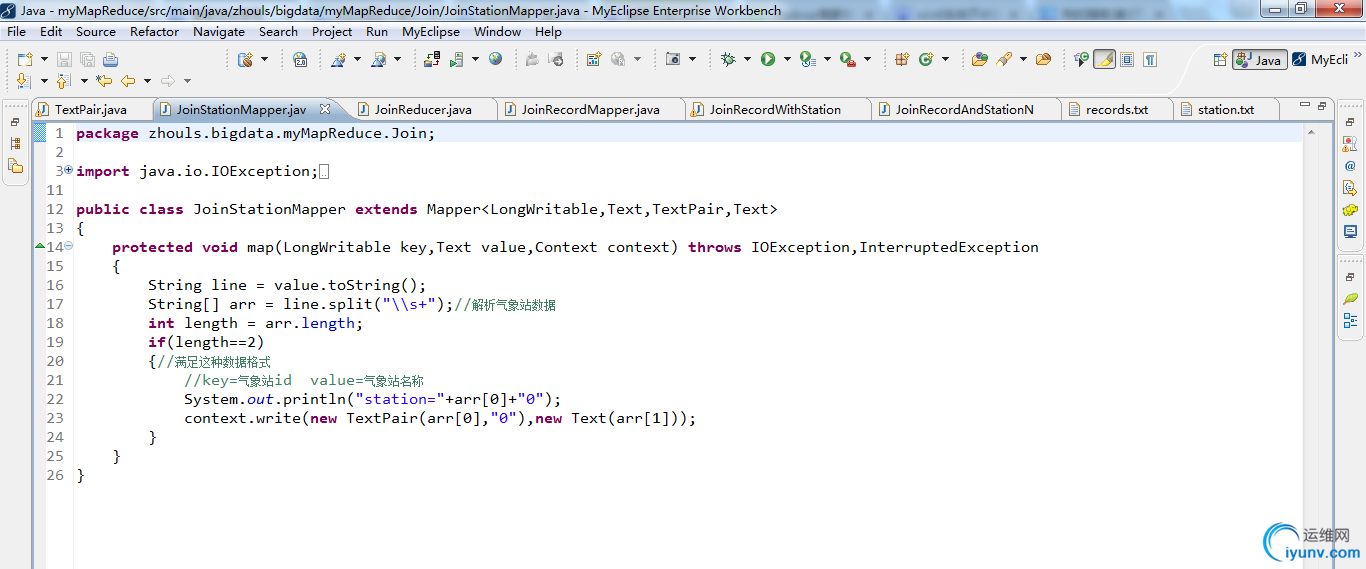Click the Last Edit Location icon
This screenshot has width=1366, height=569.
pos(104,81)
